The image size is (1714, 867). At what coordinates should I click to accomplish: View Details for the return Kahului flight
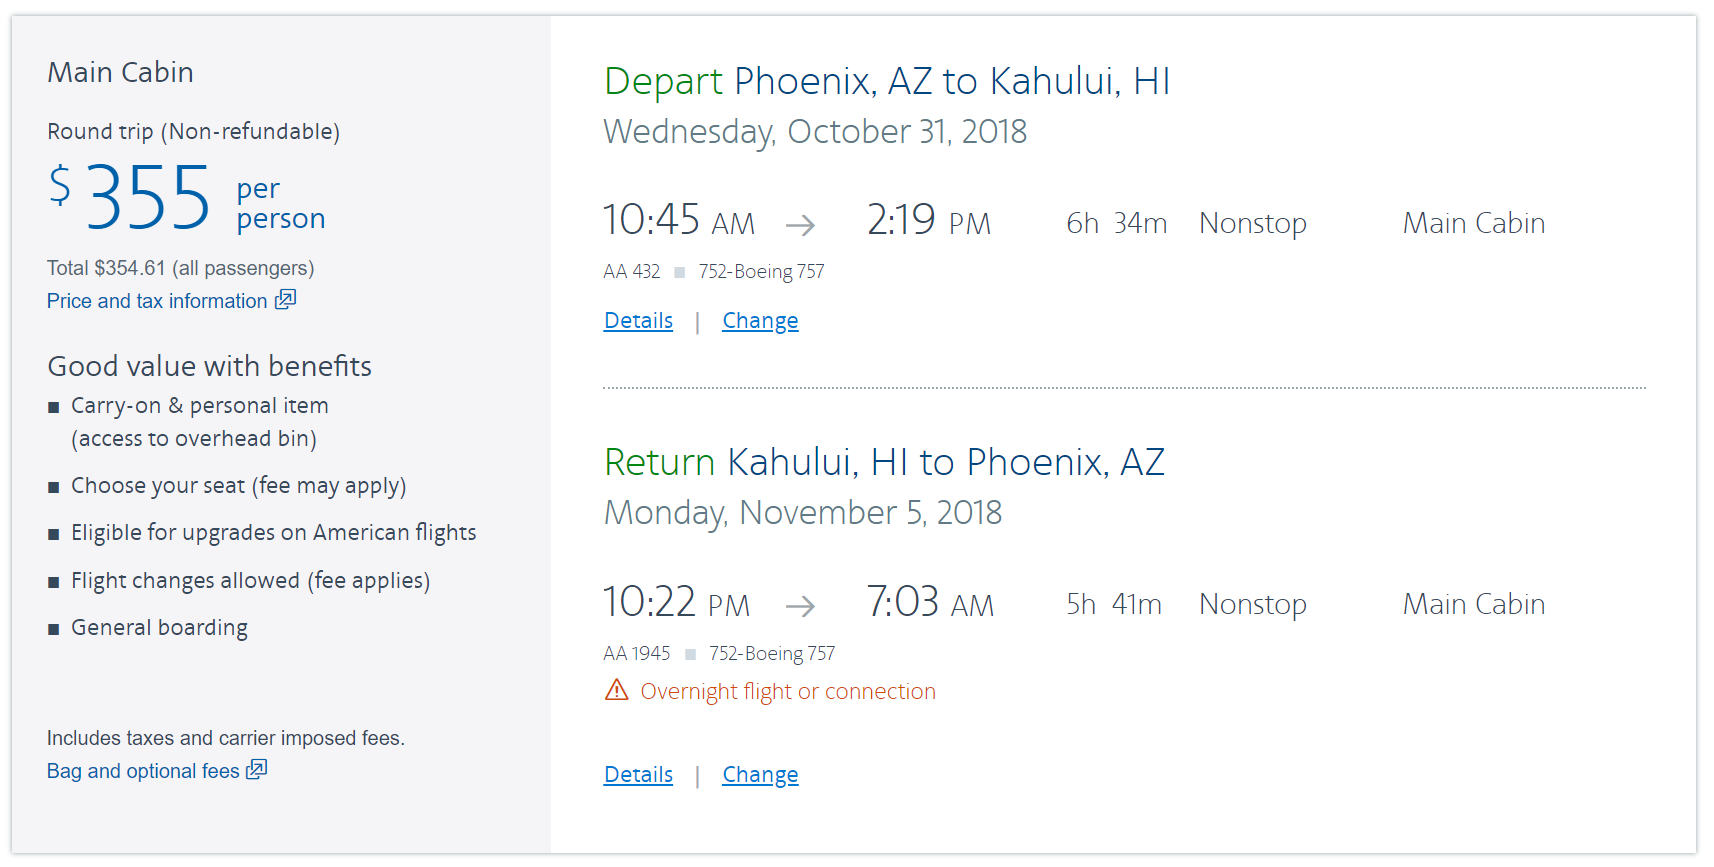pyautogui.click(x=638, y=775)
